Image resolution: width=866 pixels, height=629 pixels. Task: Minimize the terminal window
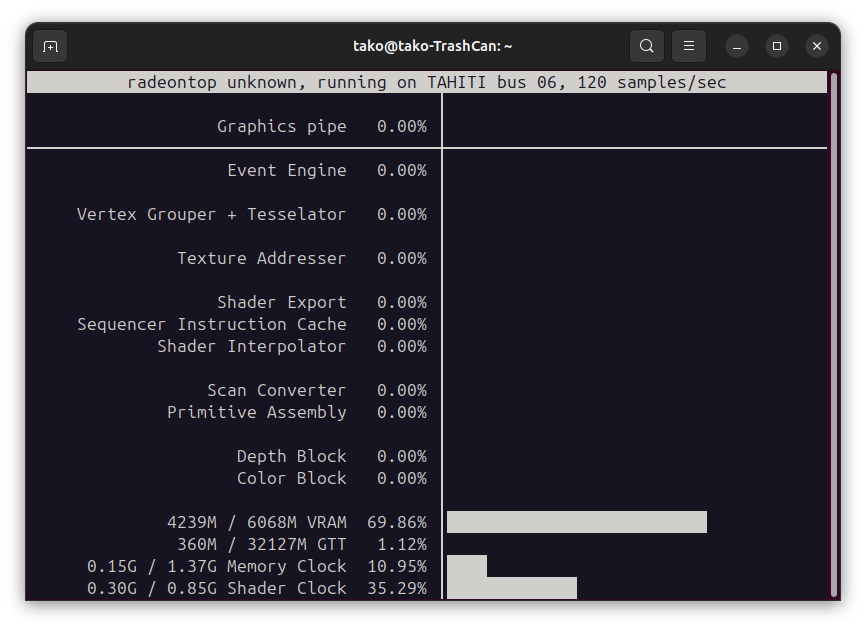point(737,46)
